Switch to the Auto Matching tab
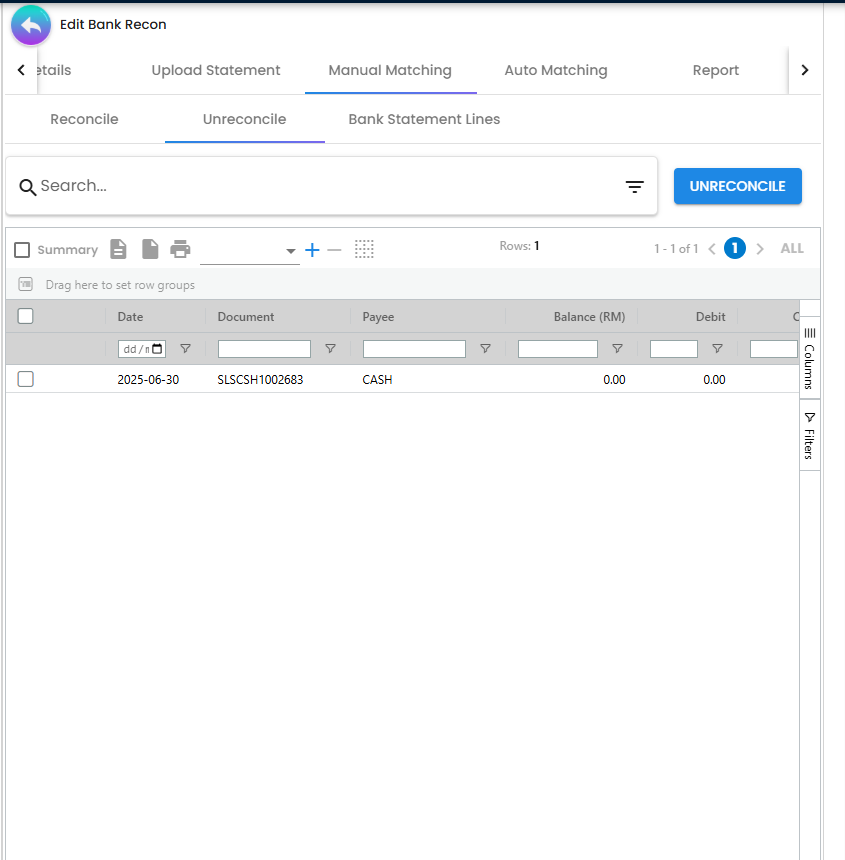This screenshot has width=845, height=860. click(x=555, y=70)
